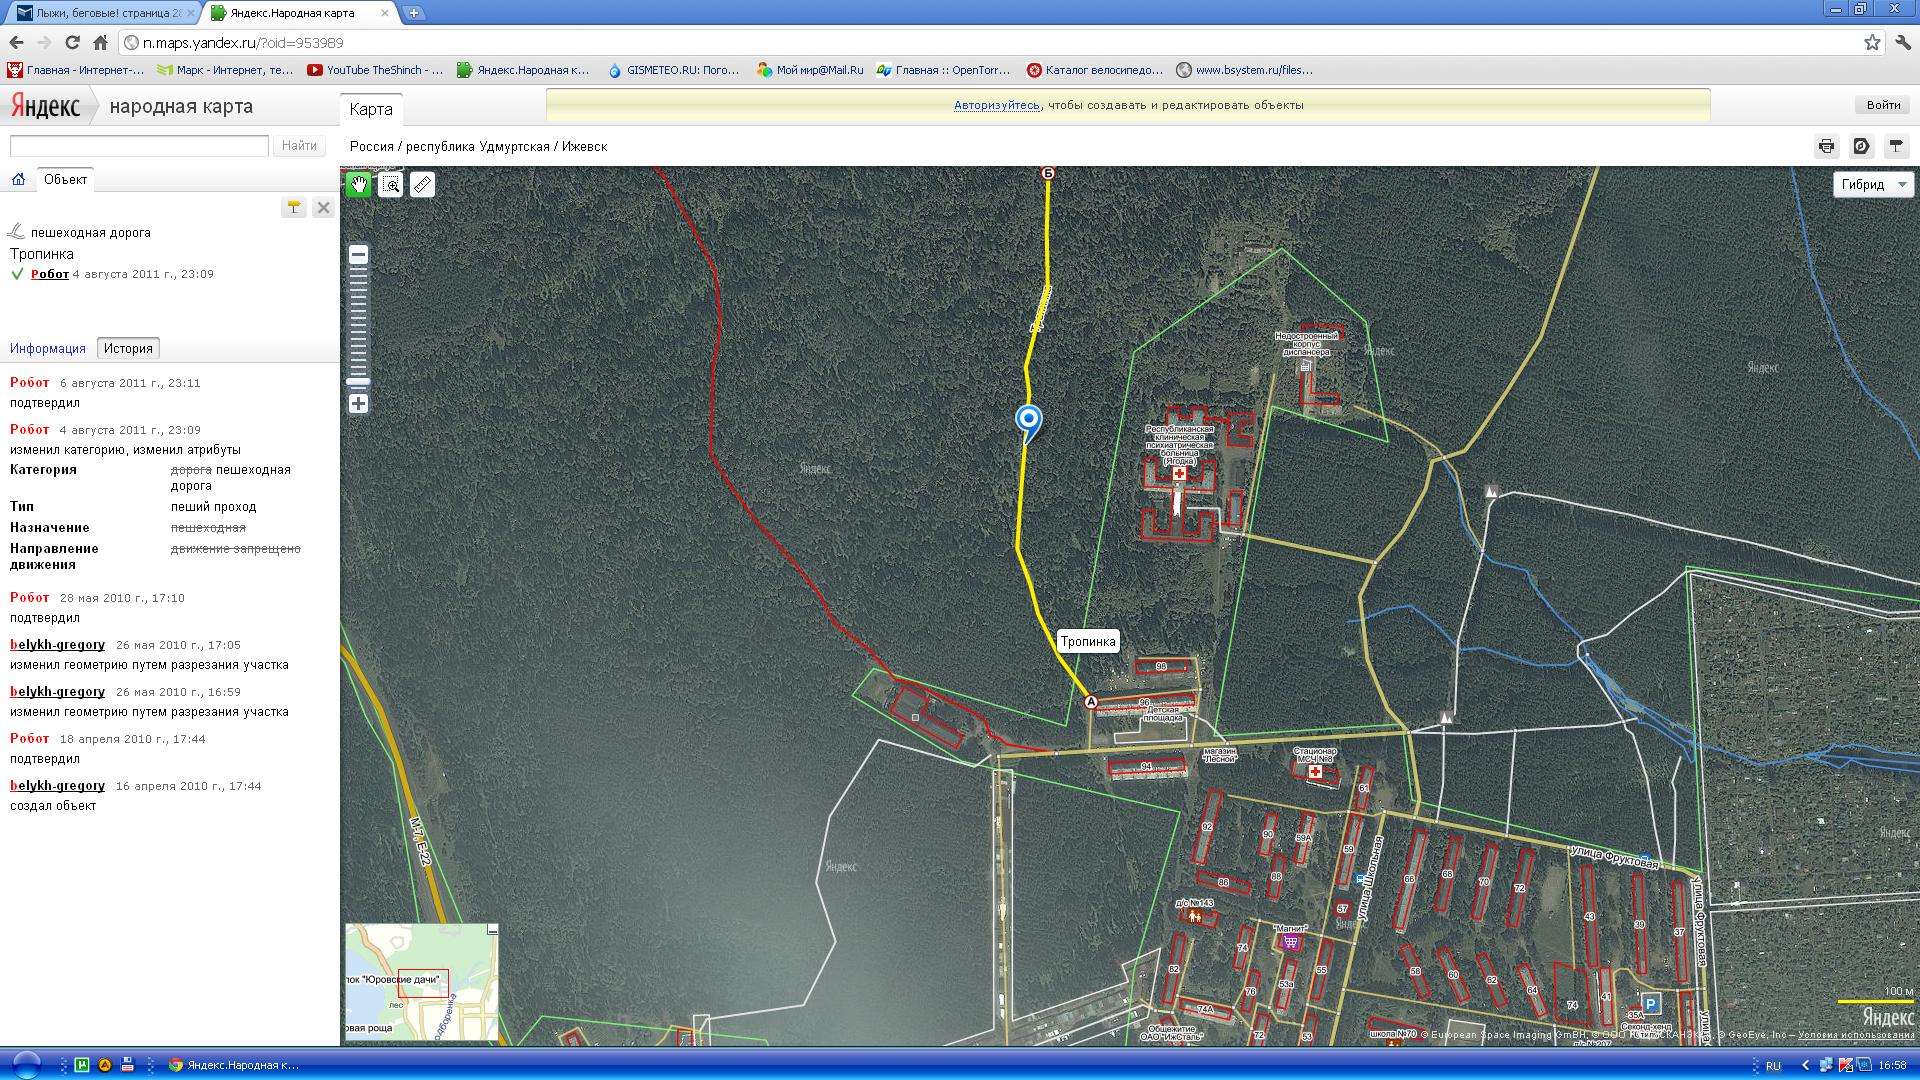Open the Каталог велосипедо bookmark
This screenshot has height=1080, width=1920.
pyautogui.click(x=1095, y=70)
